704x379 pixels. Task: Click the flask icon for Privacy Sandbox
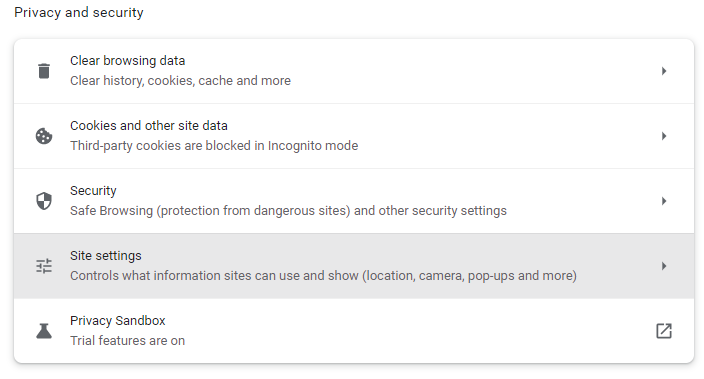pyautogui.click(x=44, y=331)
